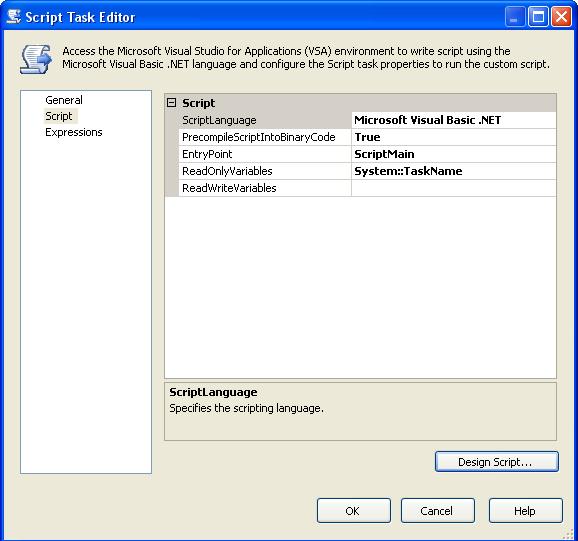Maximize the Script Task Editor window

(538, 17)
